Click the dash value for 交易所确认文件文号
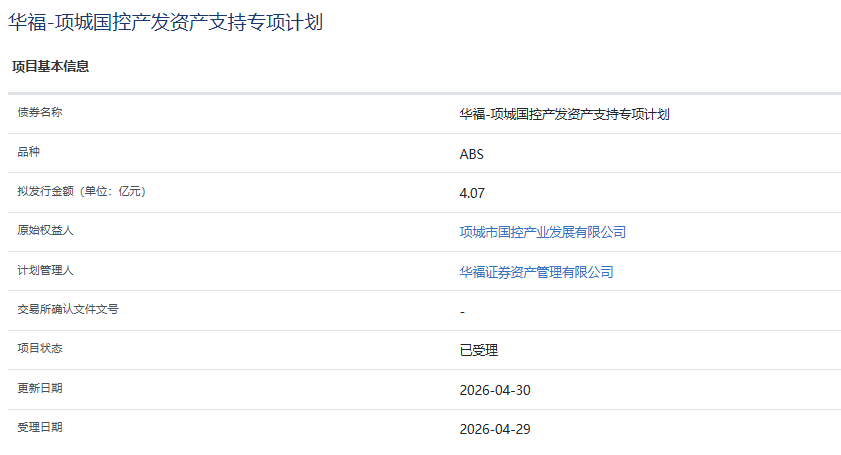This screenshot has width=841, height=455. pos(462,312)
